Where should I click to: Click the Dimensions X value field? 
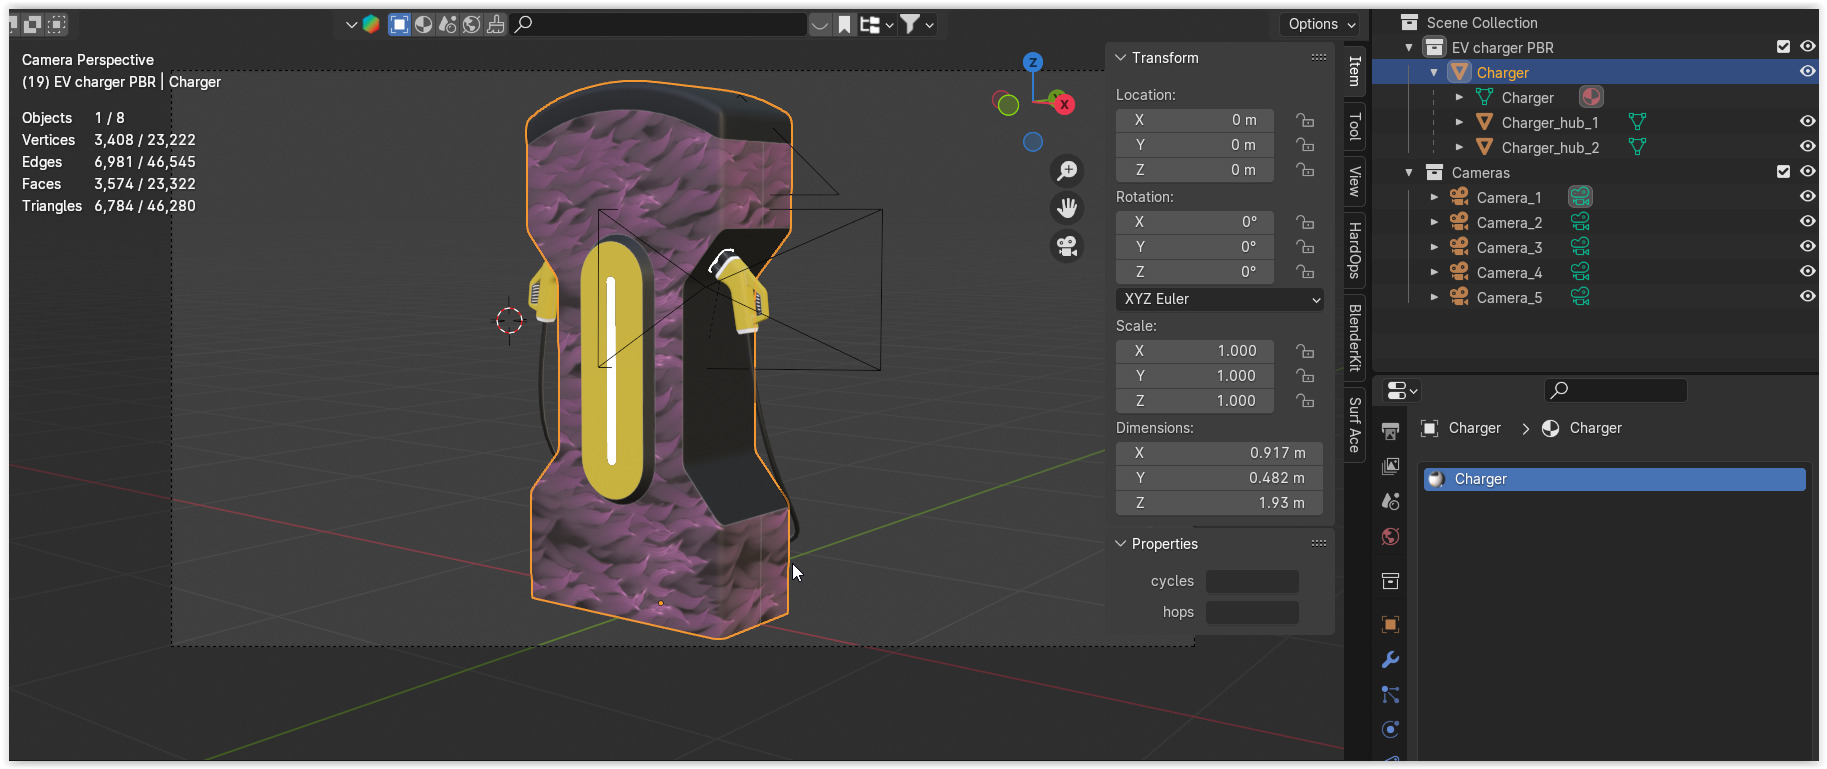pyautogui.click(x=1219, y=453)
